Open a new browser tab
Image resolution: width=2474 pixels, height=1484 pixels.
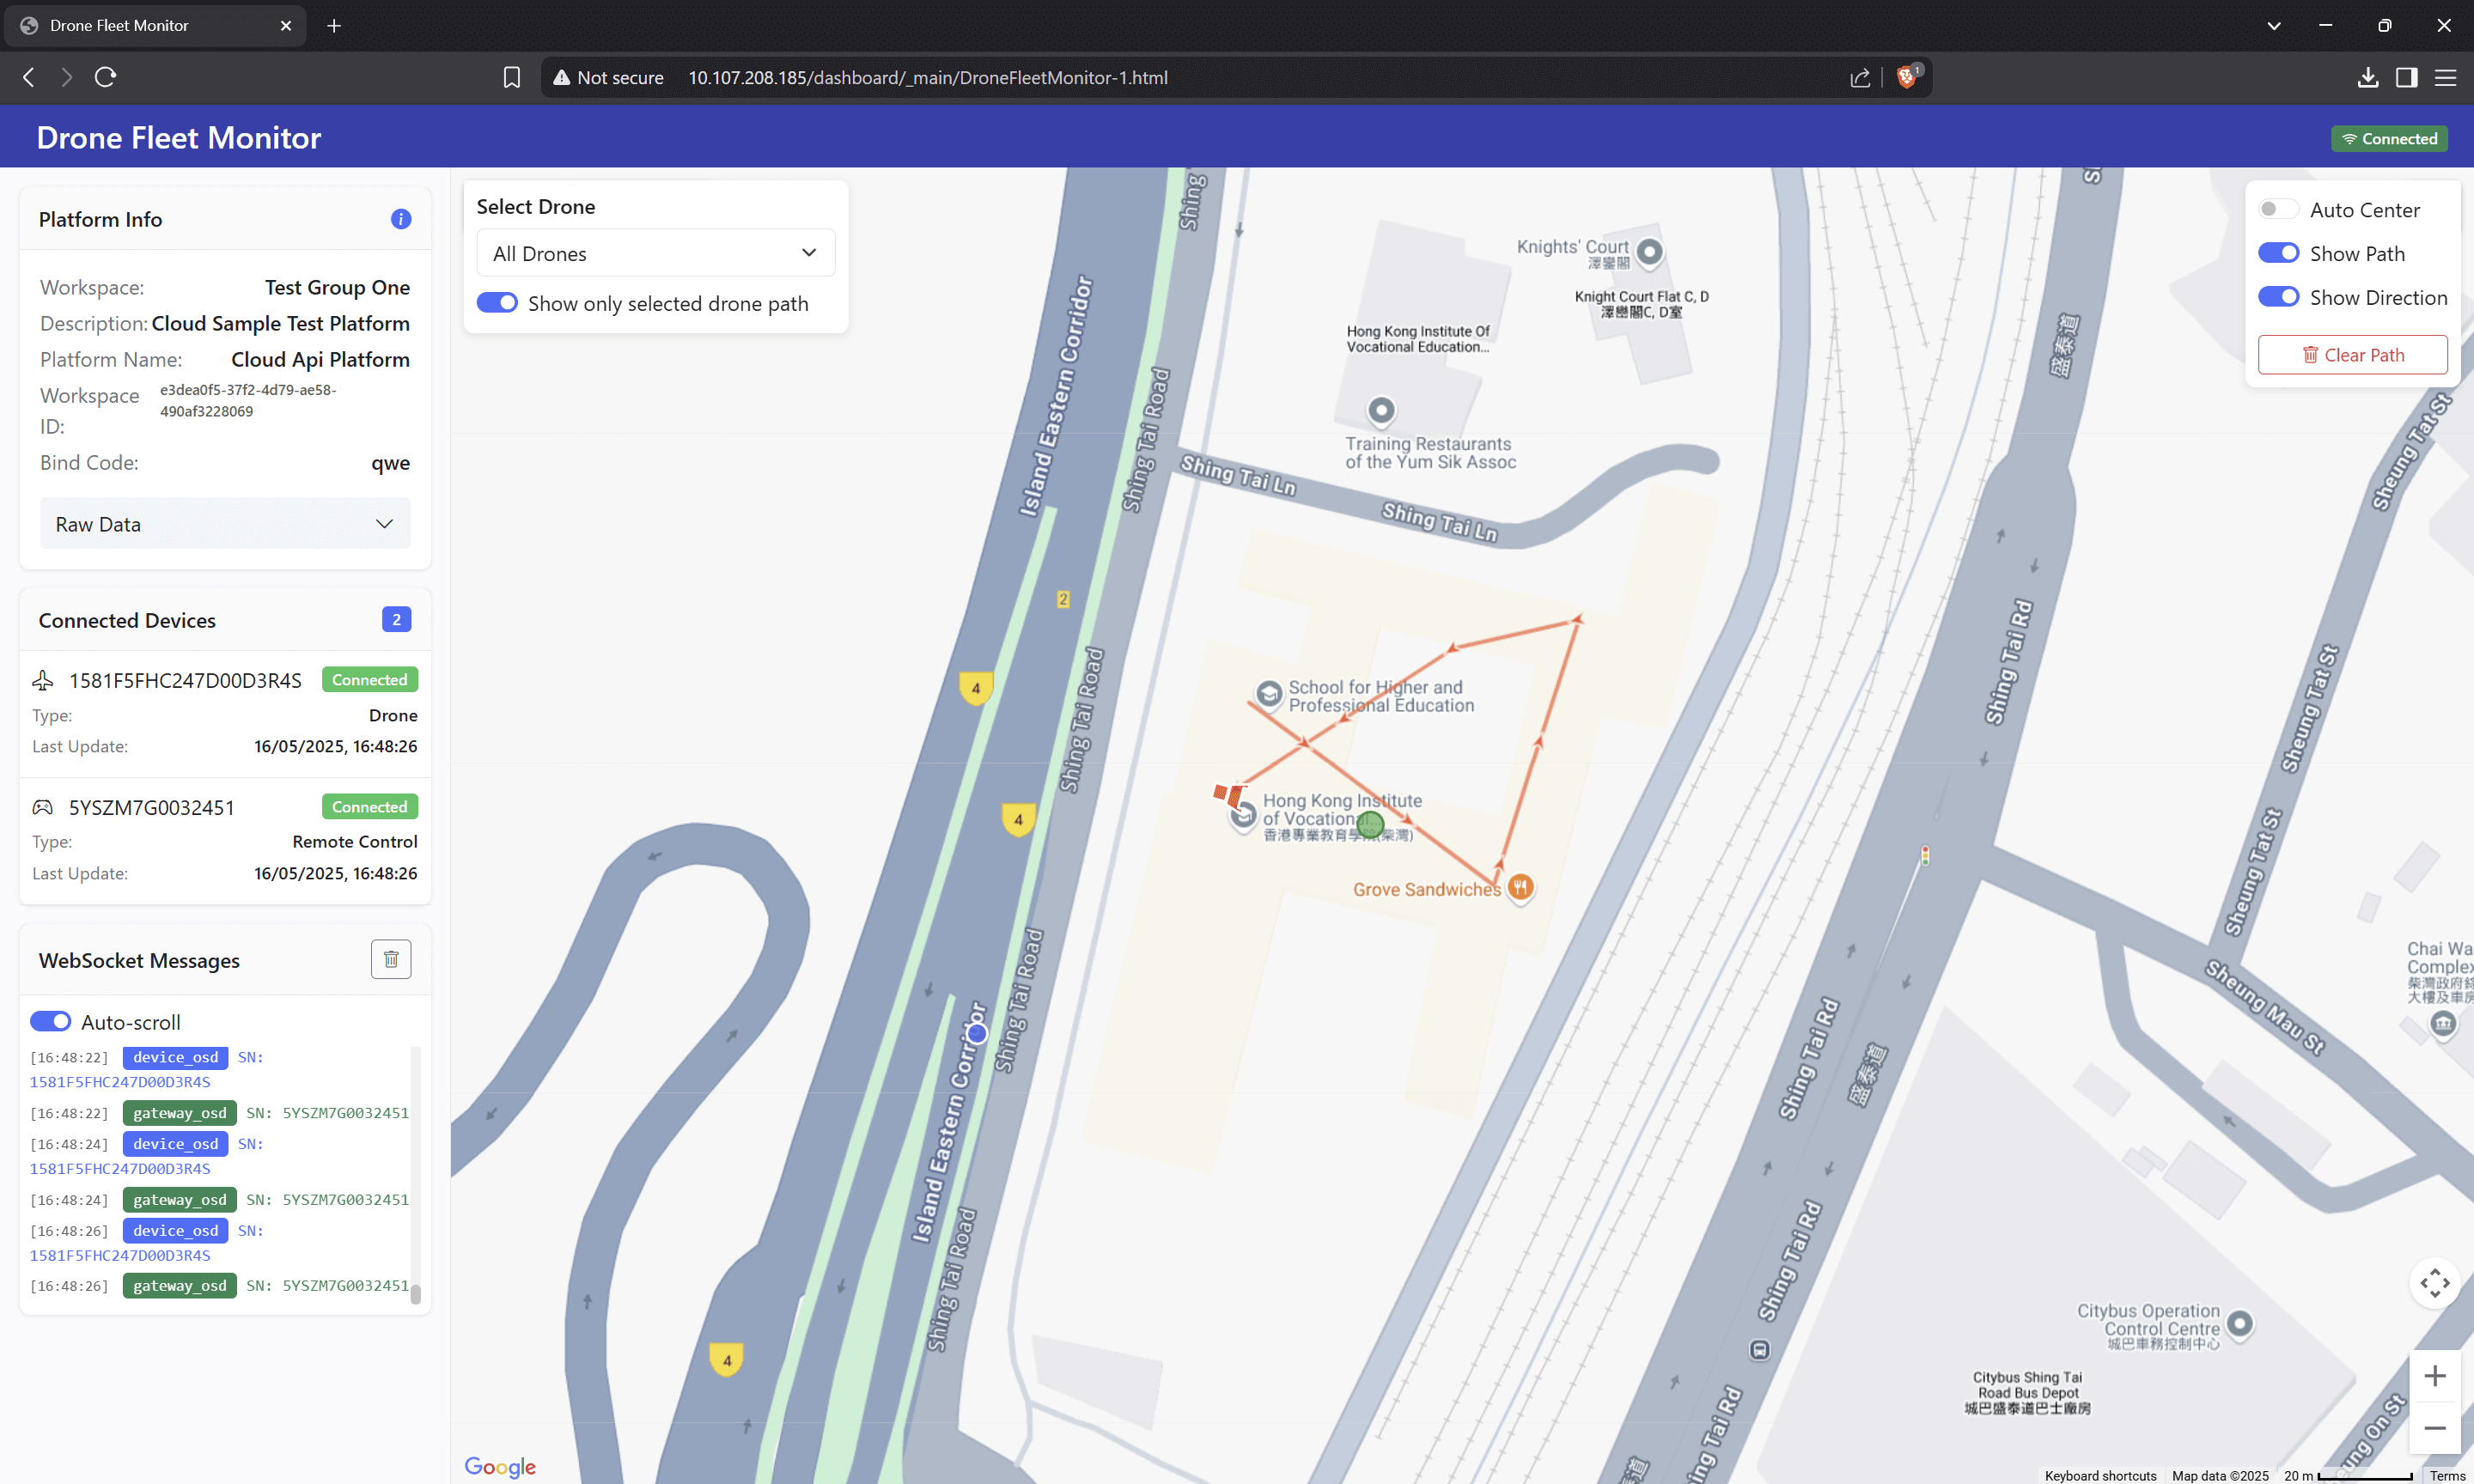tap(334, 25)
